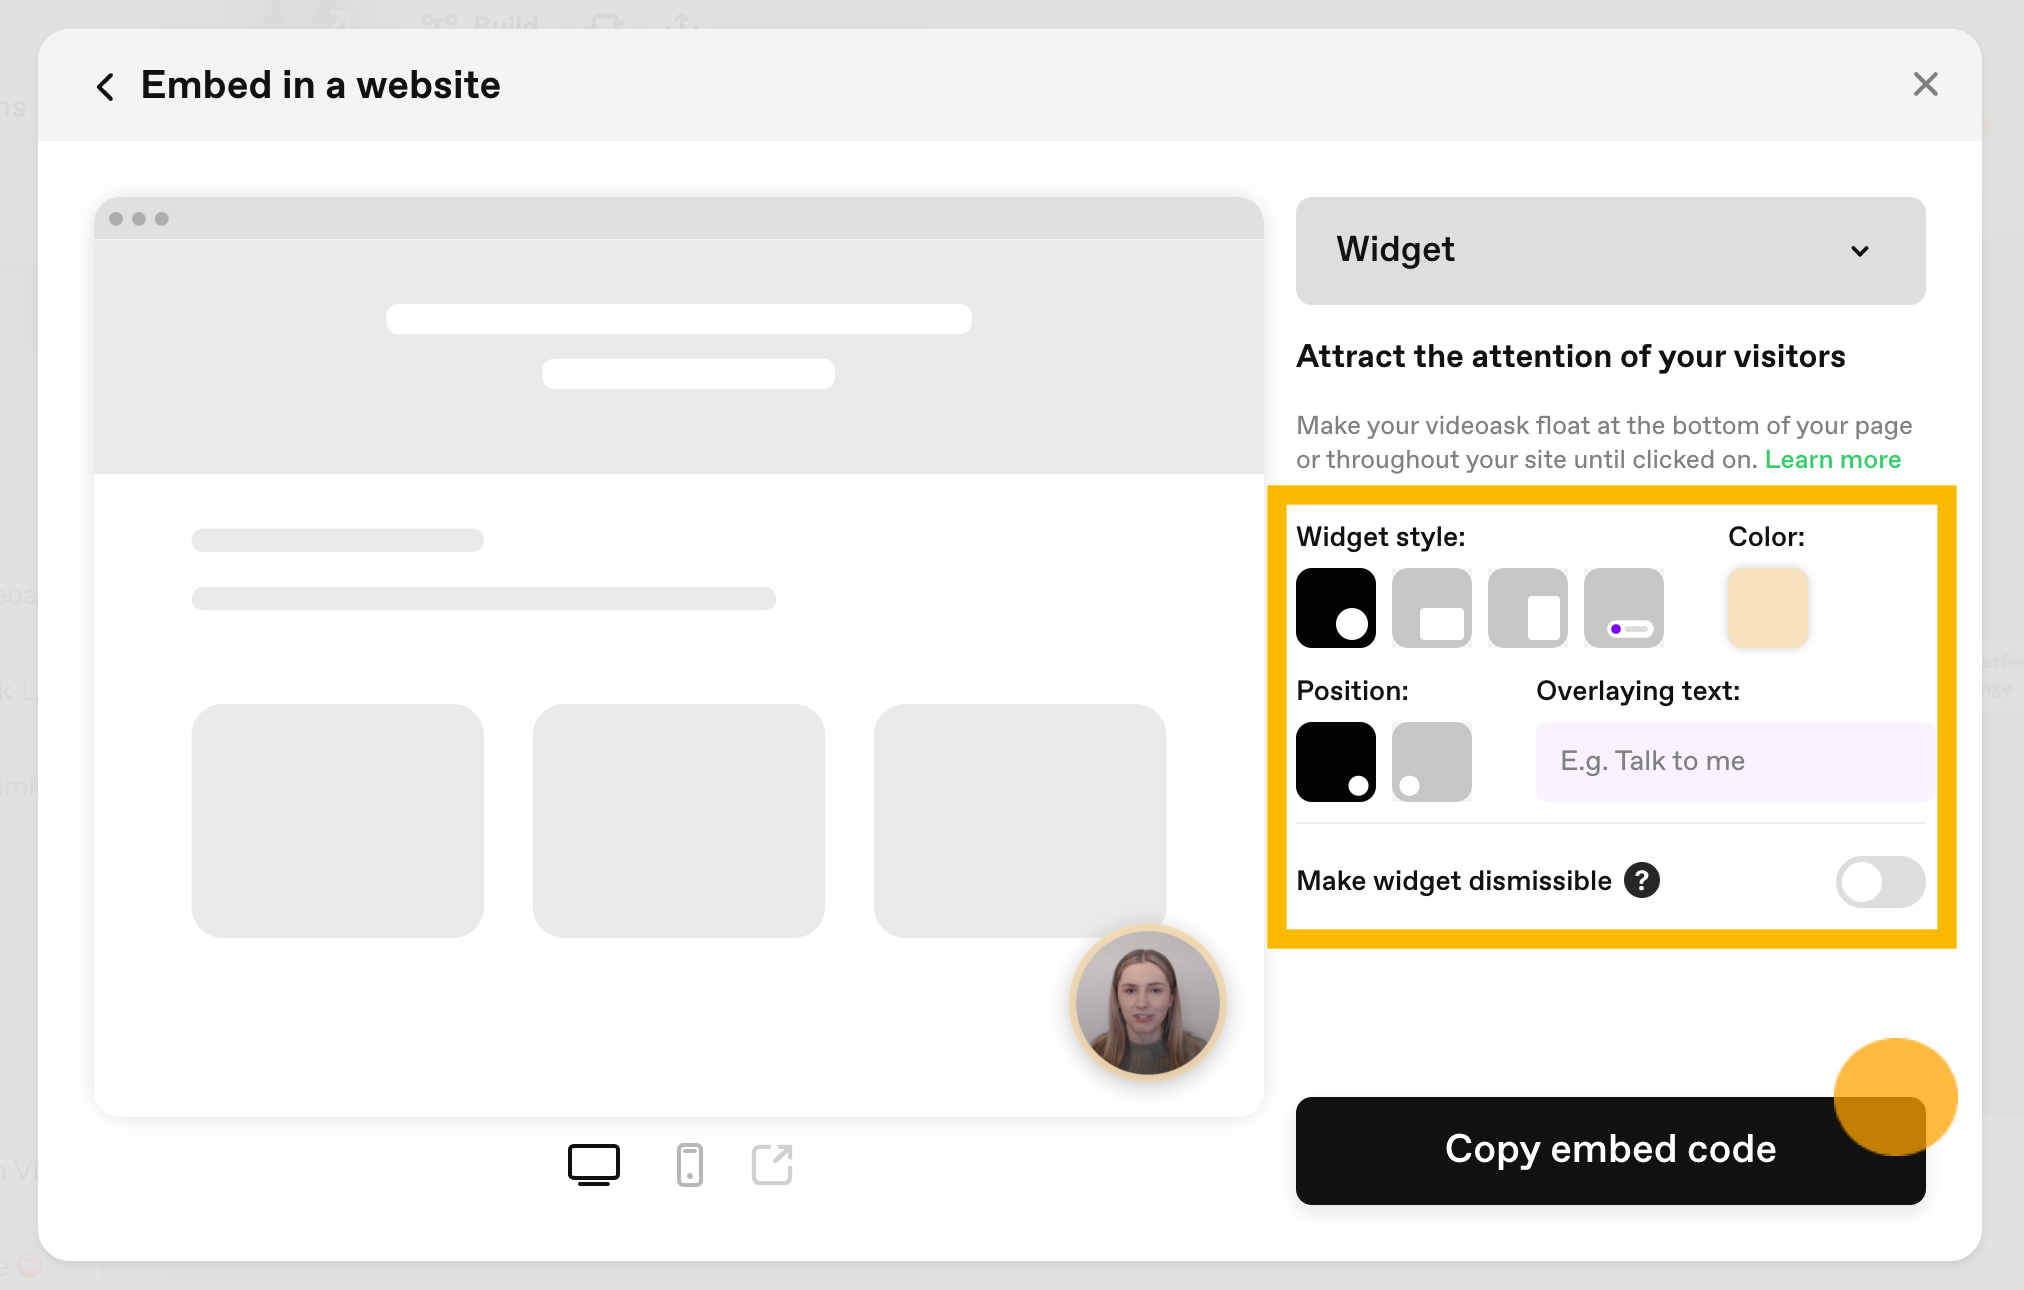
Task: Open the peach widget Color swatch
Action: [1768, 608]
